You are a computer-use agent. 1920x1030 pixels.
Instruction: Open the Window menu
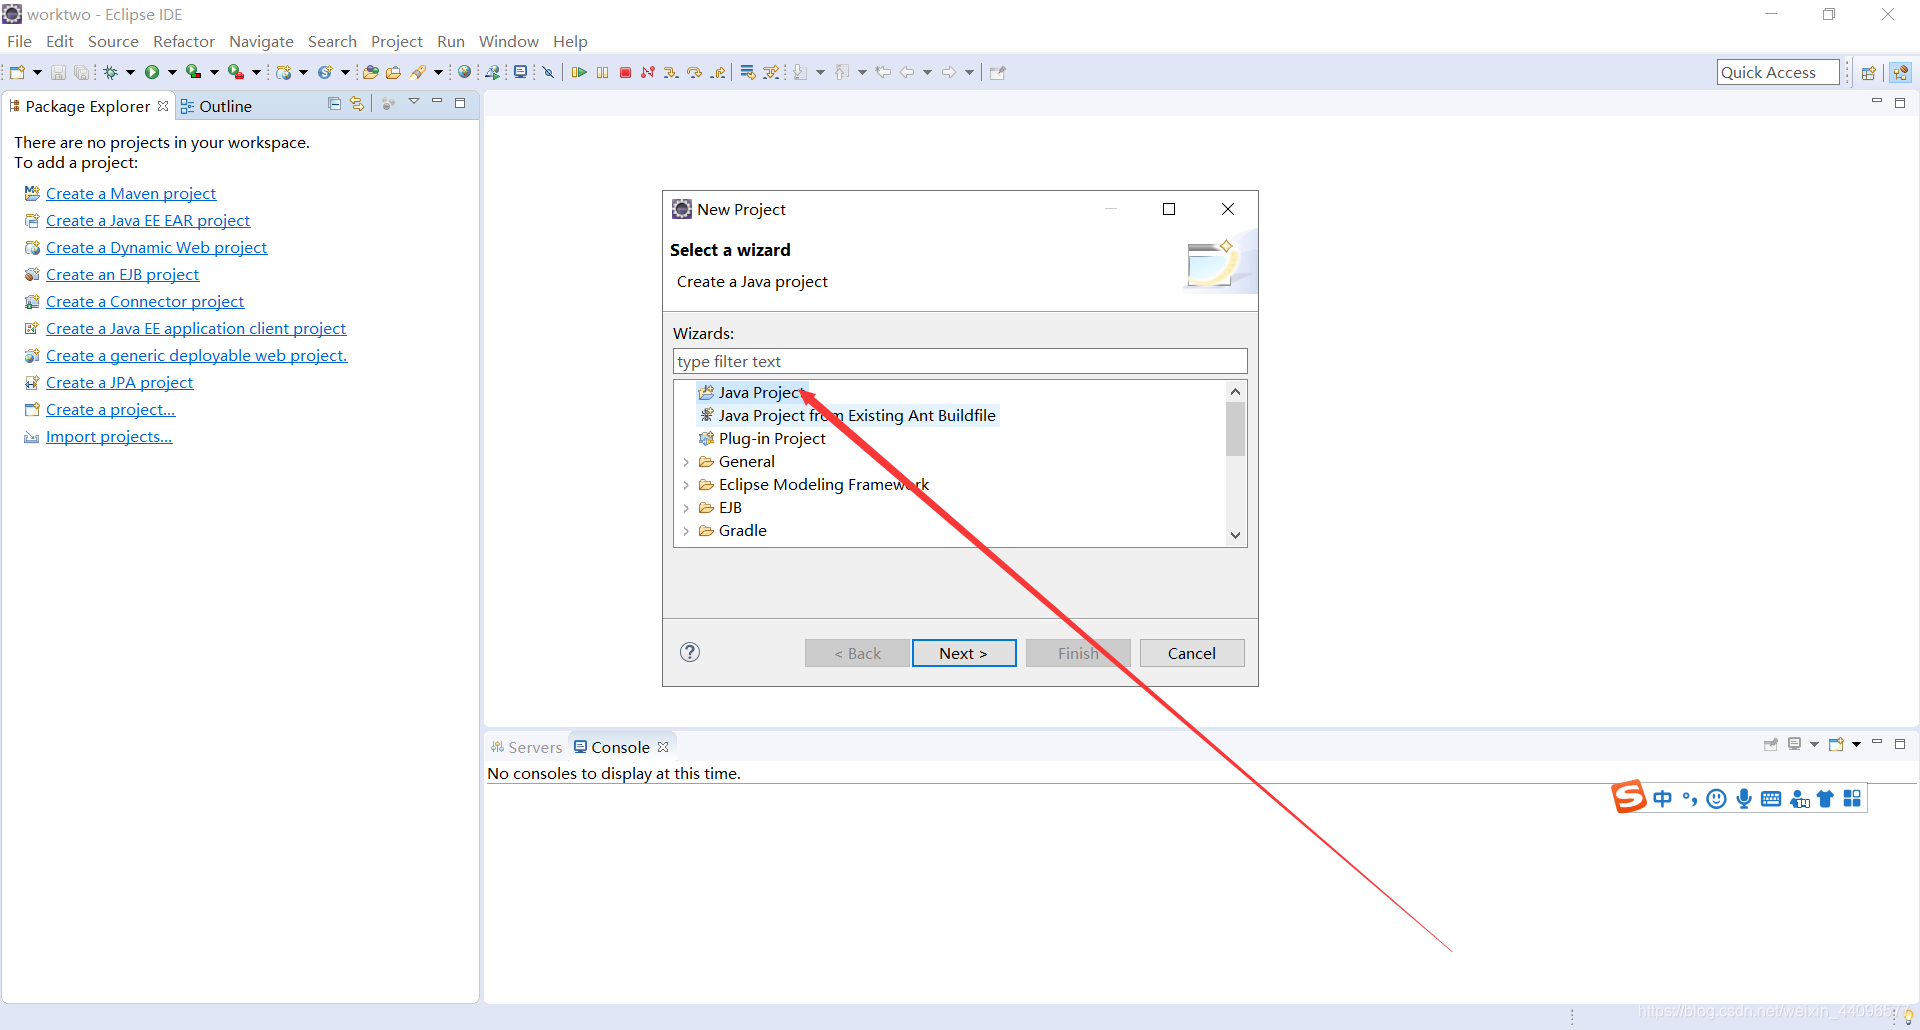(508, 41)
